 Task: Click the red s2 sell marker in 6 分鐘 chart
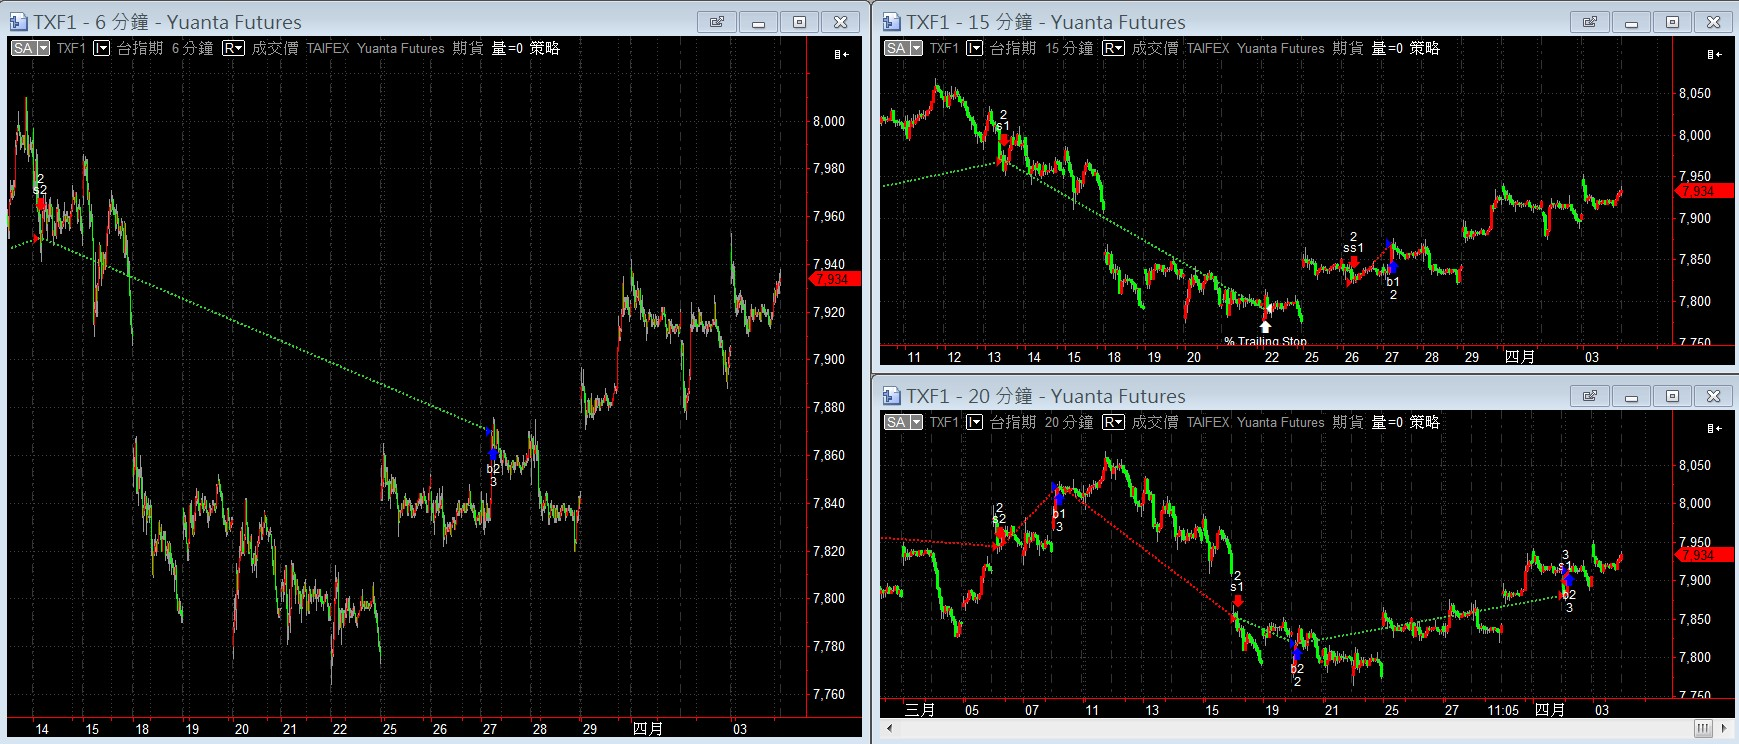point(41,203)
